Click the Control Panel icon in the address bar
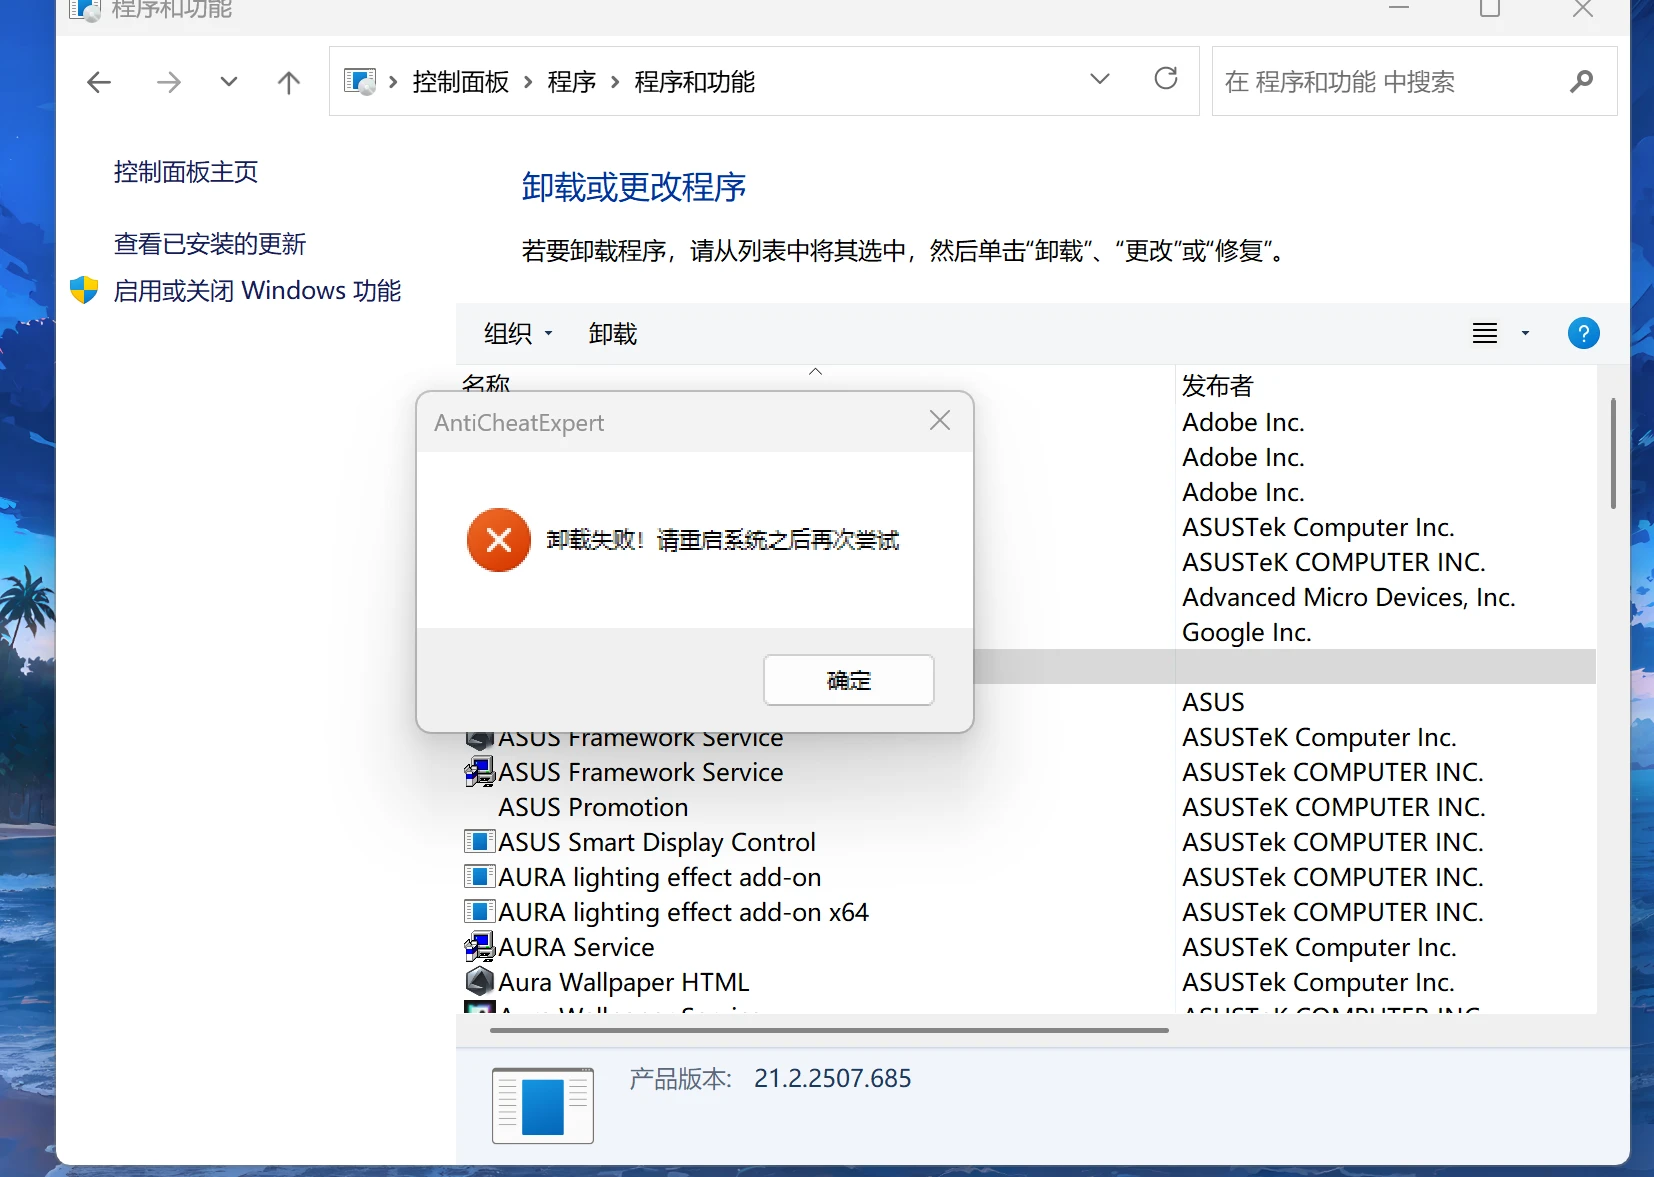 tap(360, 81)
